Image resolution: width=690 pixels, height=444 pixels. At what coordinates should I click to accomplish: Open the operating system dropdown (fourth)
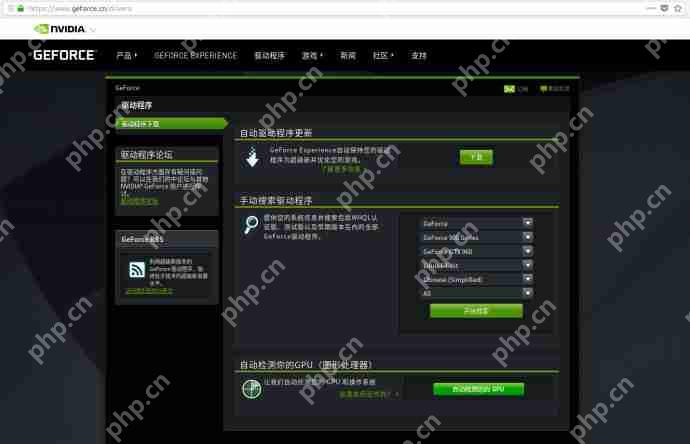[476, 265]
